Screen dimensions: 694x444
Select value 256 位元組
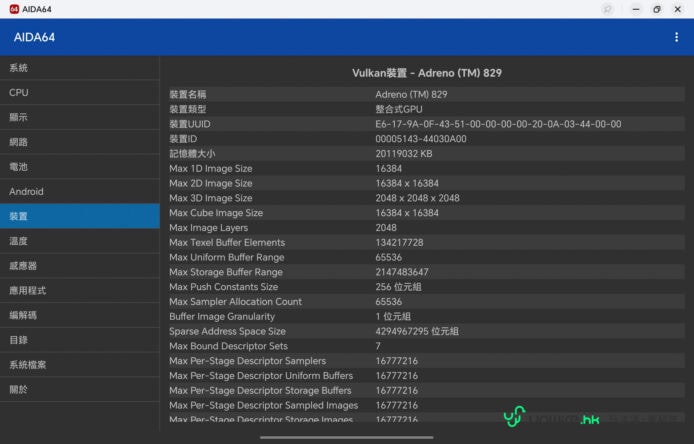(398, 287)
